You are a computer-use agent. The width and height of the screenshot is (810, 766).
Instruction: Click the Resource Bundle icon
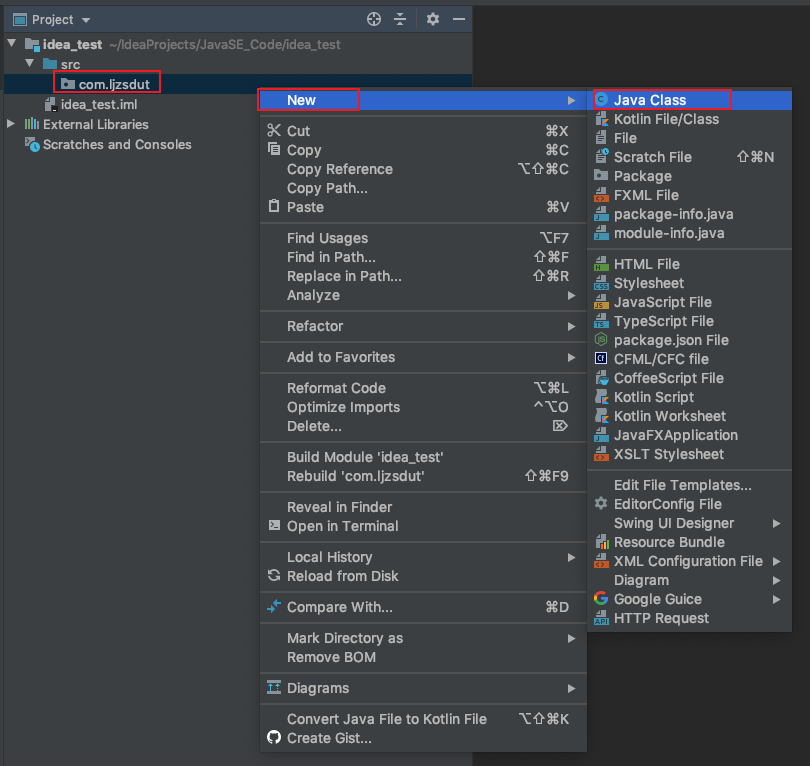click(601, 542)
